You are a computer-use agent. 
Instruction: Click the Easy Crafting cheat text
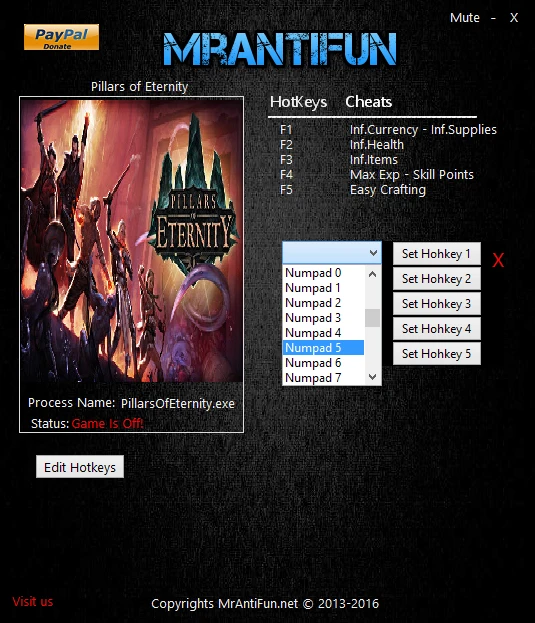388,190
